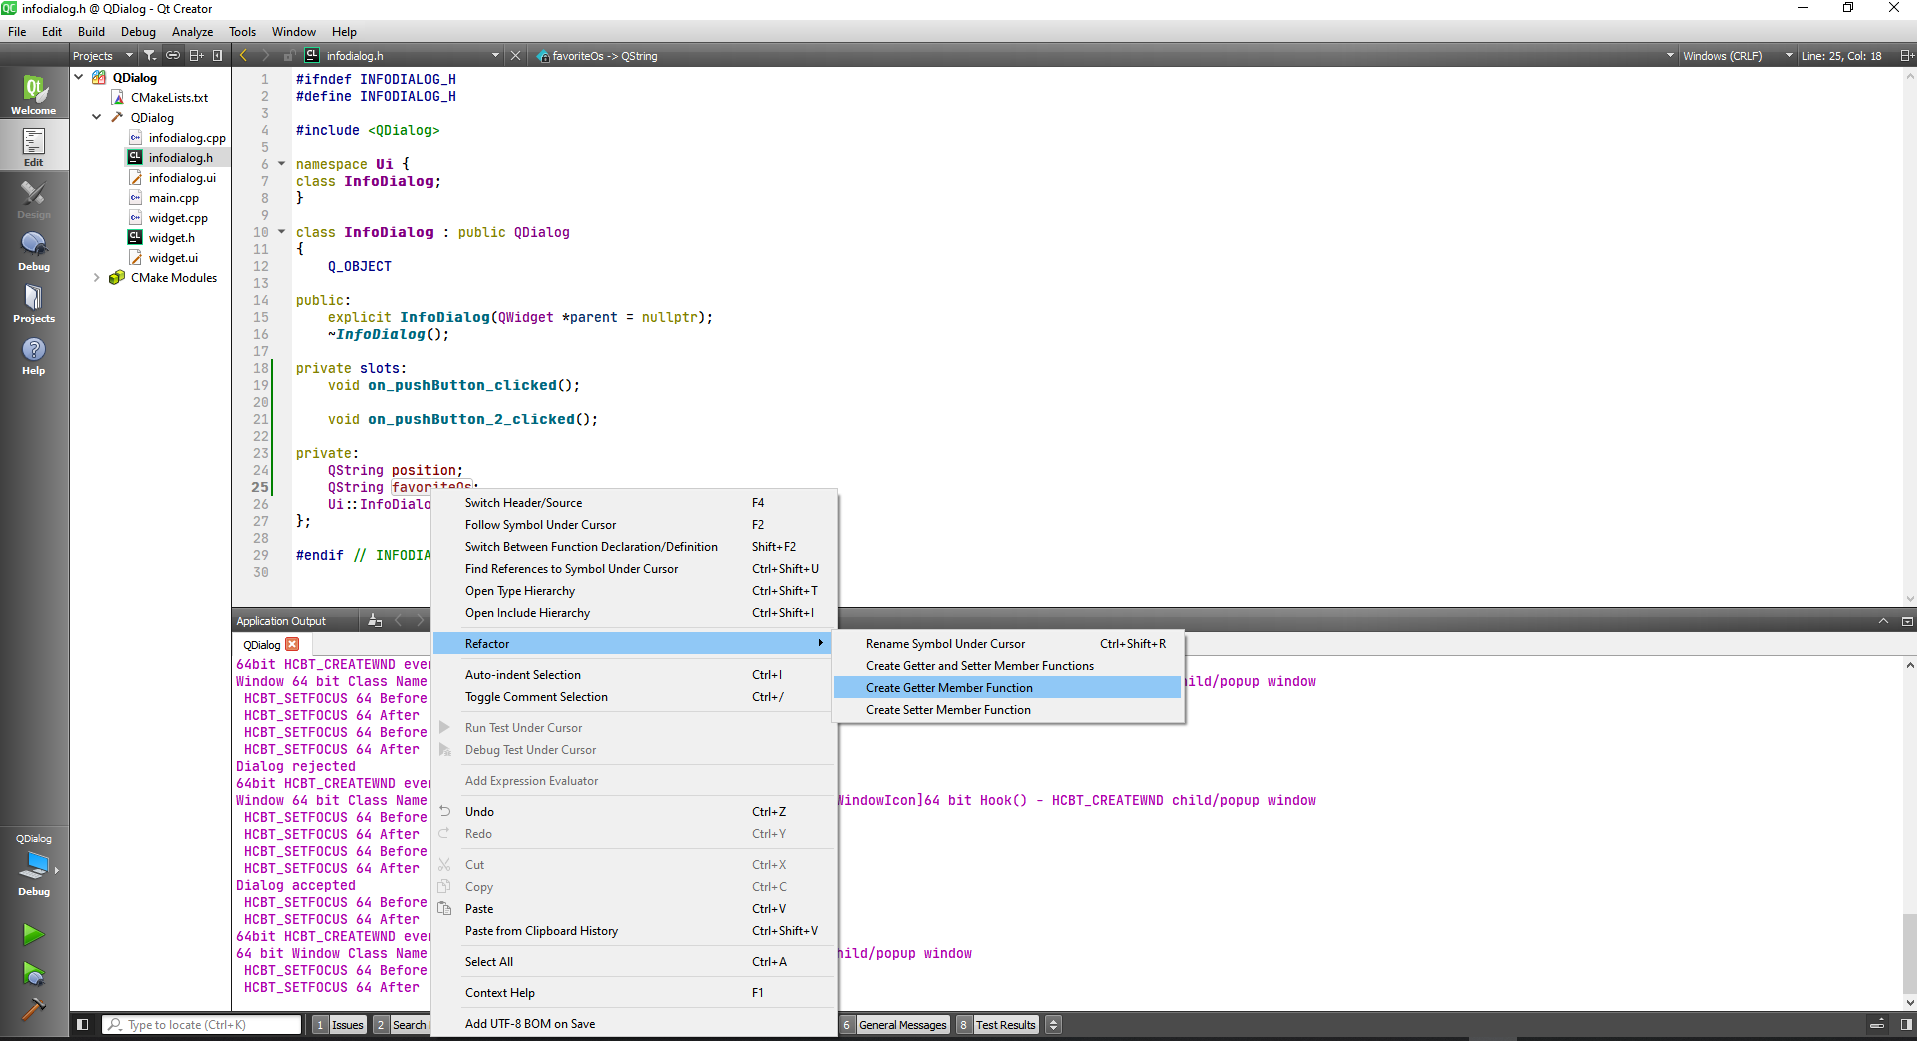The image size is (1917, 1041).
Task: Open output panes selector arrows
Action: pyautogui.click(x=1053, y=1024)
